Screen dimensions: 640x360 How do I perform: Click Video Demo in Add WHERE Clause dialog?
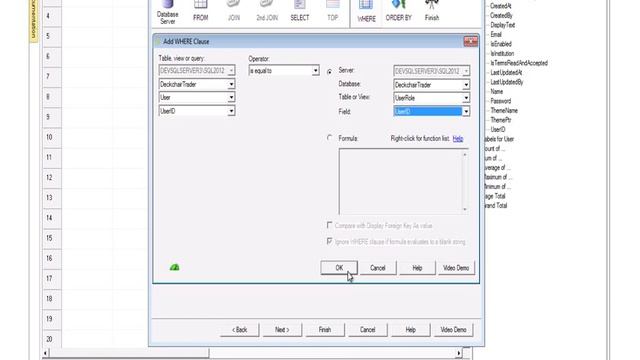[x=456, y=268]
